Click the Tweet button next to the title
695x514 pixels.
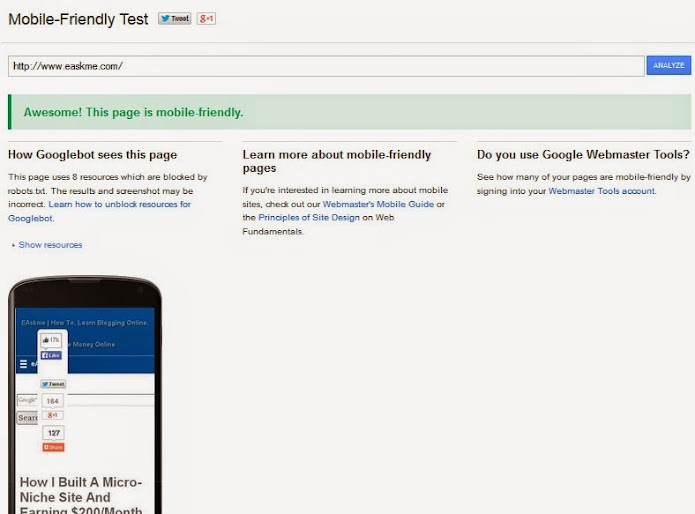[175, 19]
